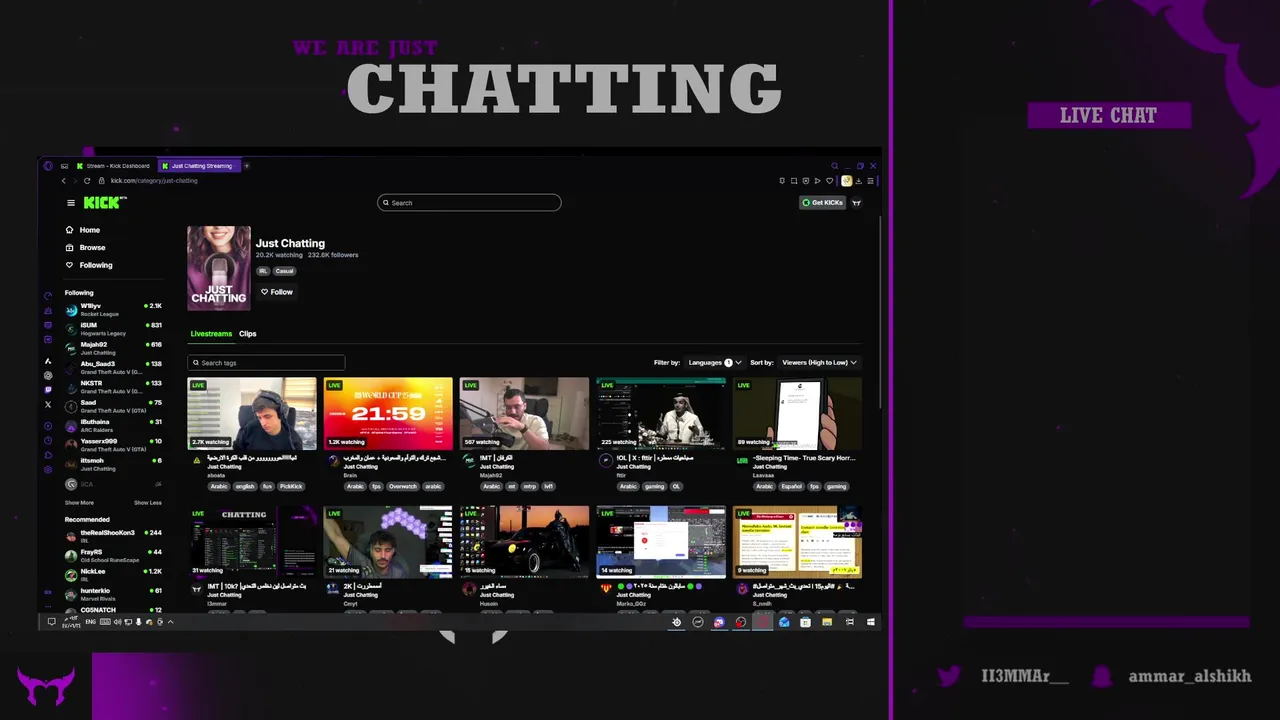
Task: Open iSUM channel playing Hogwarts Legacy
Action: click(113, 329)
